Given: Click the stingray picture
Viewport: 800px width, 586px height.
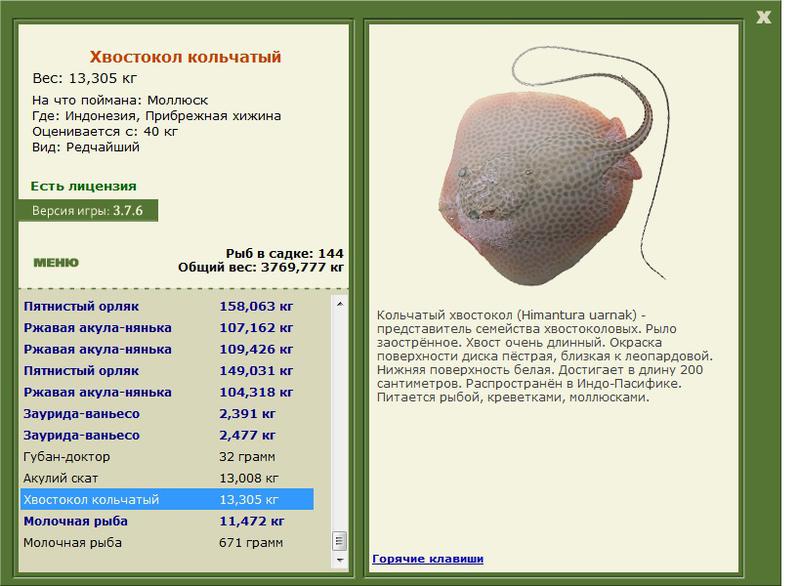Looking at the screenshot, I should (x=553, y=166).
